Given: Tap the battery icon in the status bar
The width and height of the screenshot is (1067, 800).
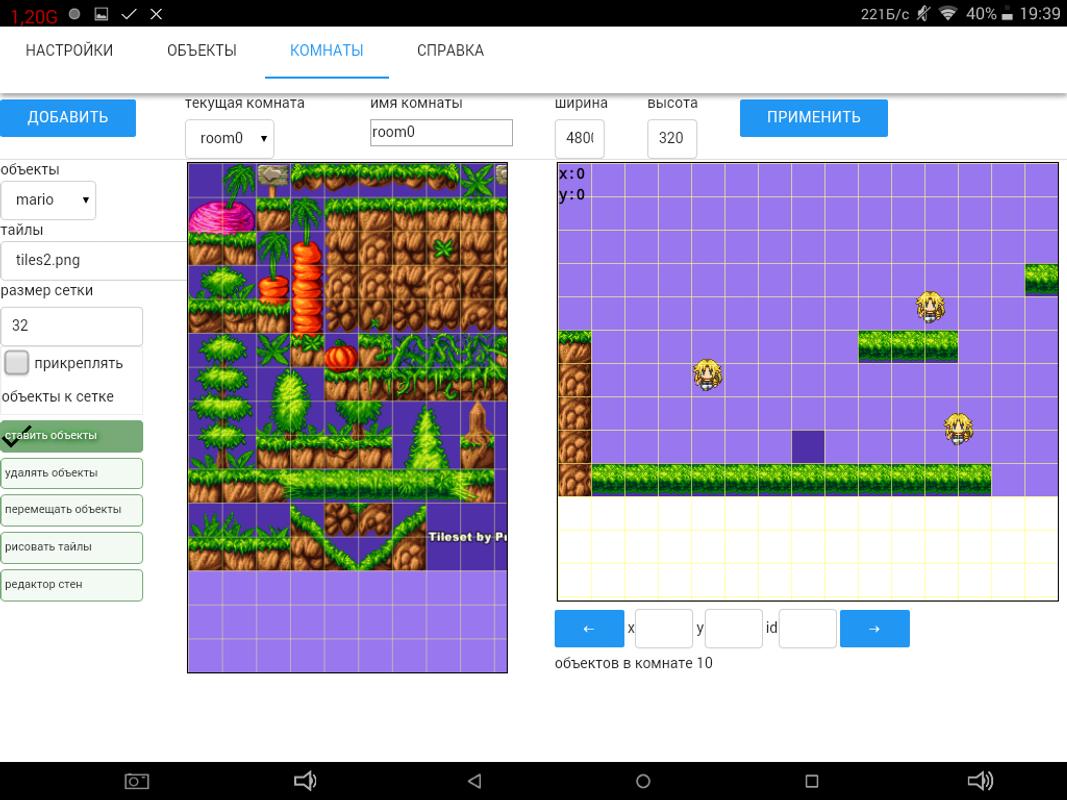Looking at the screenshot, I should 1007,14.
